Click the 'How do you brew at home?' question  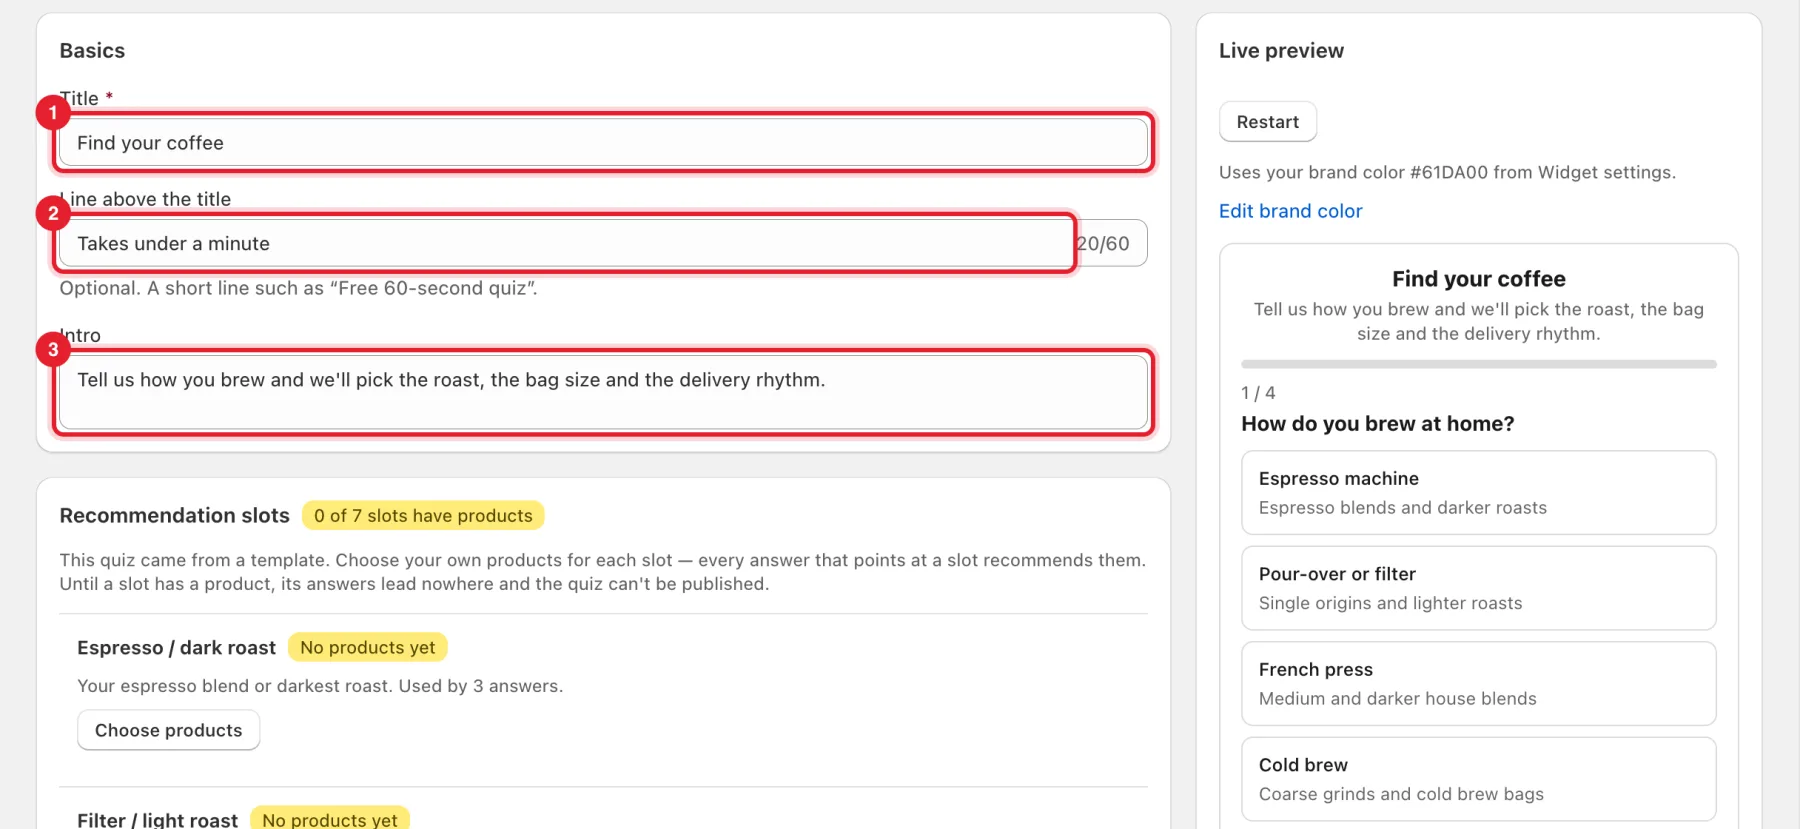pyautogui.click(x=1377, y=424)
